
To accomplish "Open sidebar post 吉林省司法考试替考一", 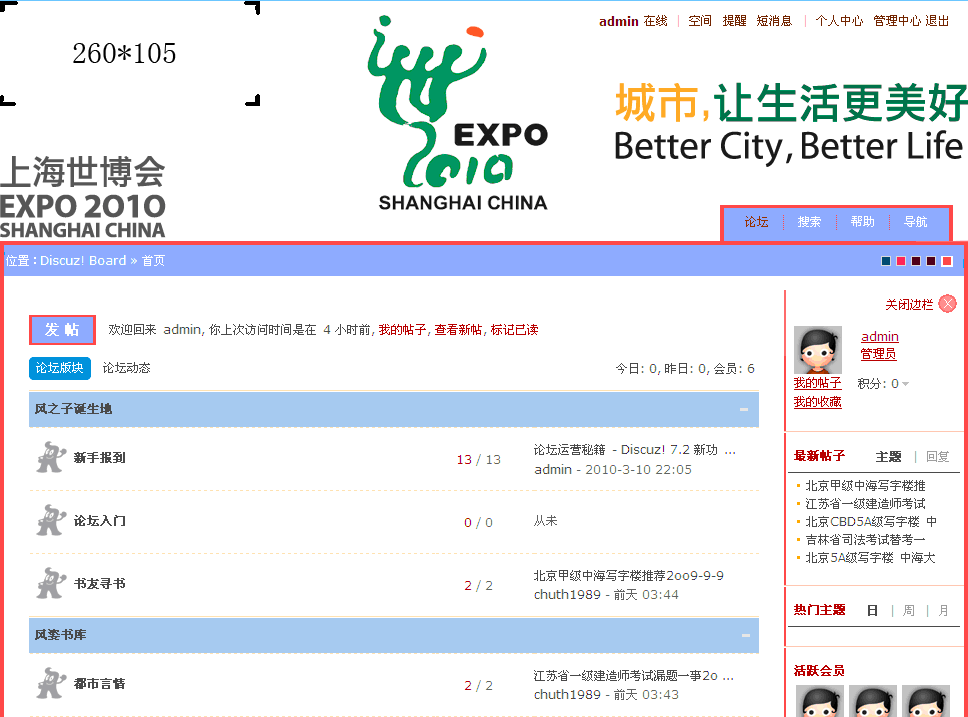I will coord(865,540).
